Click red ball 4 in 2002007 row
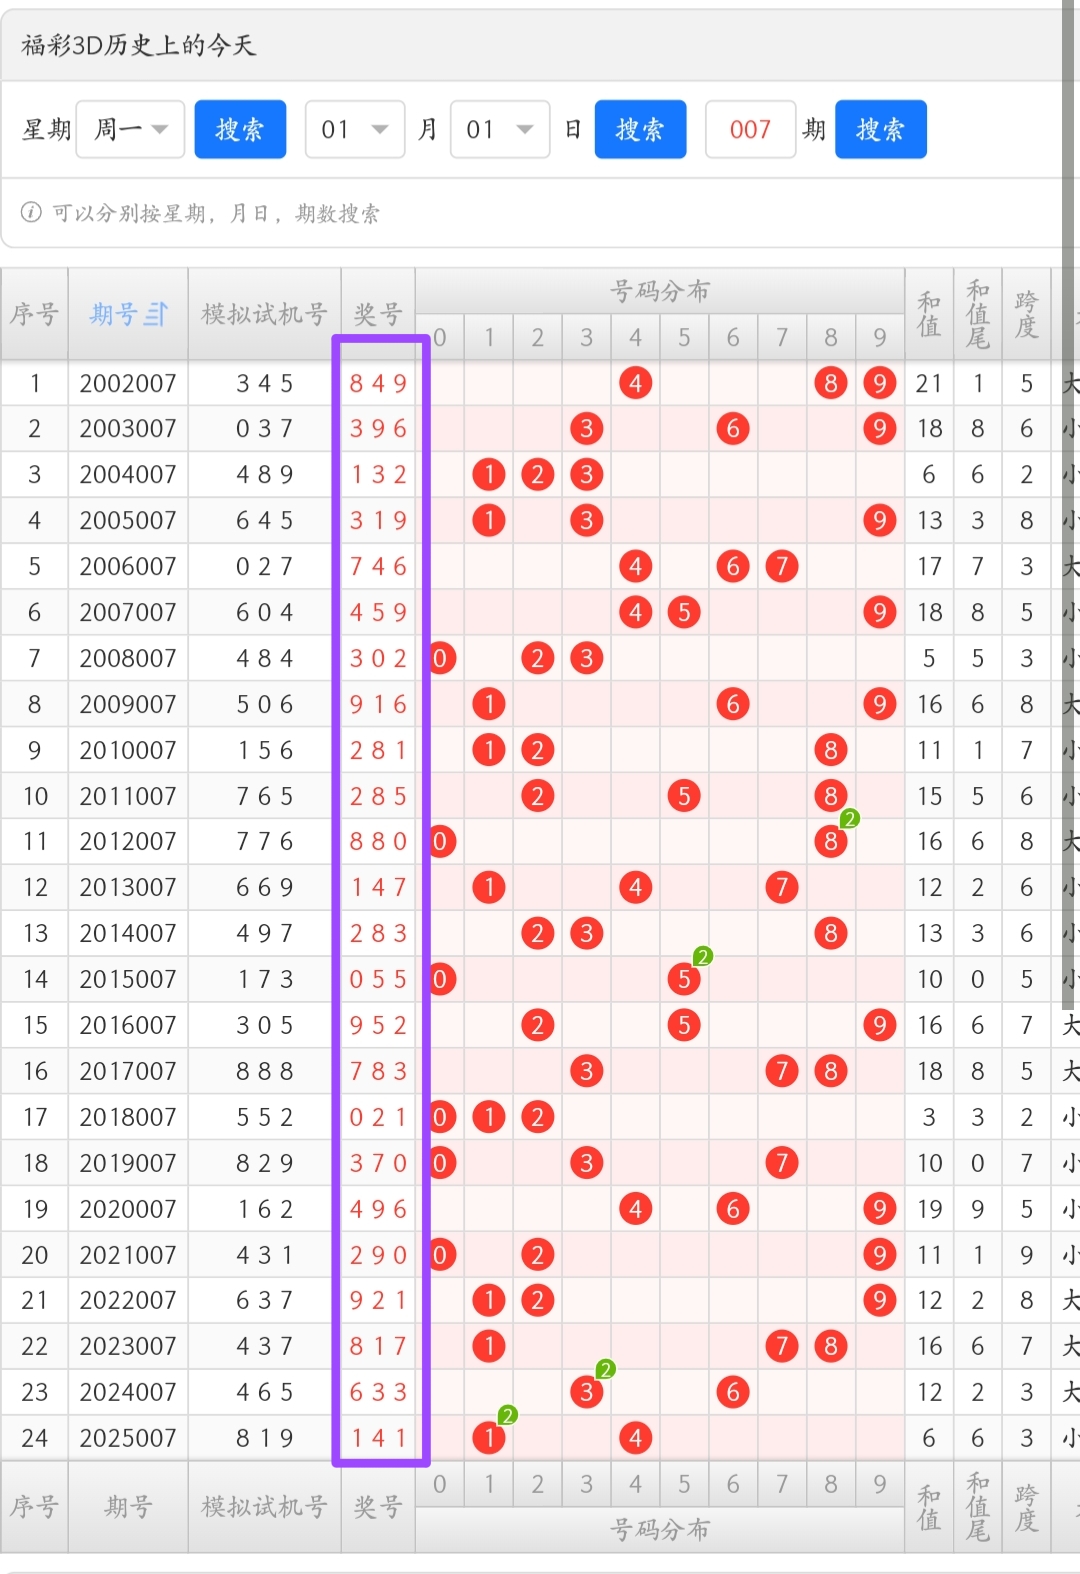 (x=636, y=383)
